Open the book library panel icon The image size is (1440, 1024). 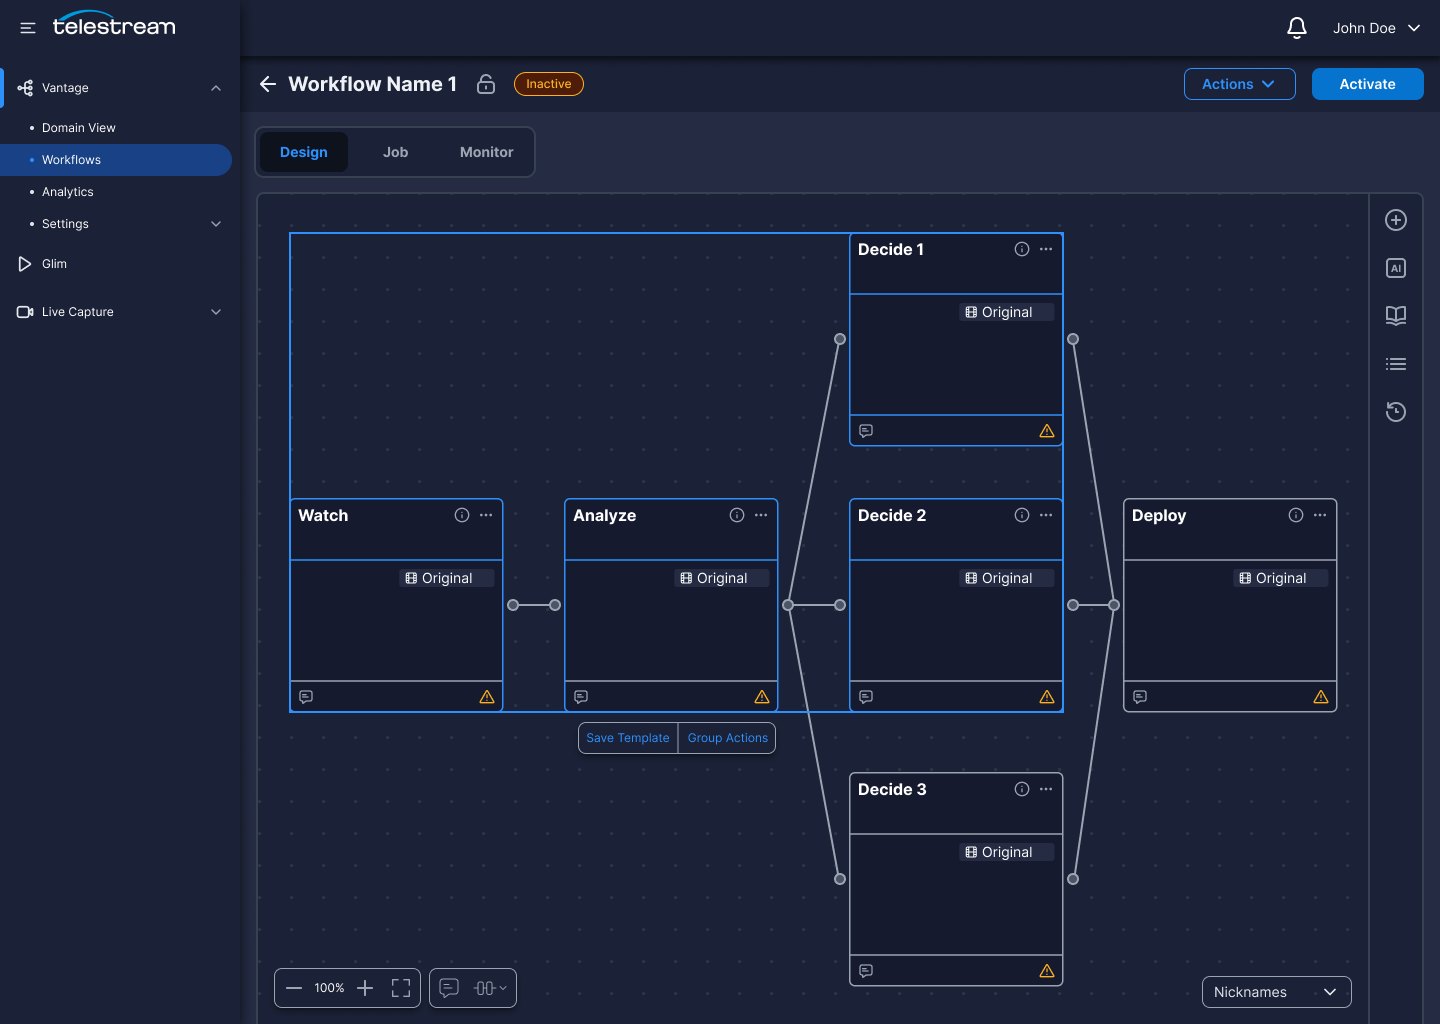(x=1396, y=316)
